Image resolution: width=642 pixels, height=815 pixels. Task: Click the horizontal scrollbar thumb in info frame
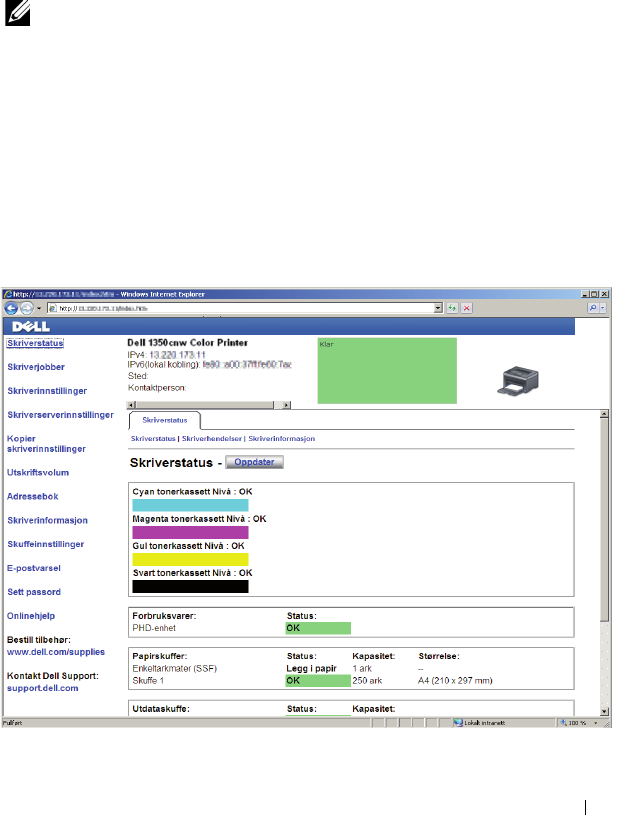click(205, 405)
